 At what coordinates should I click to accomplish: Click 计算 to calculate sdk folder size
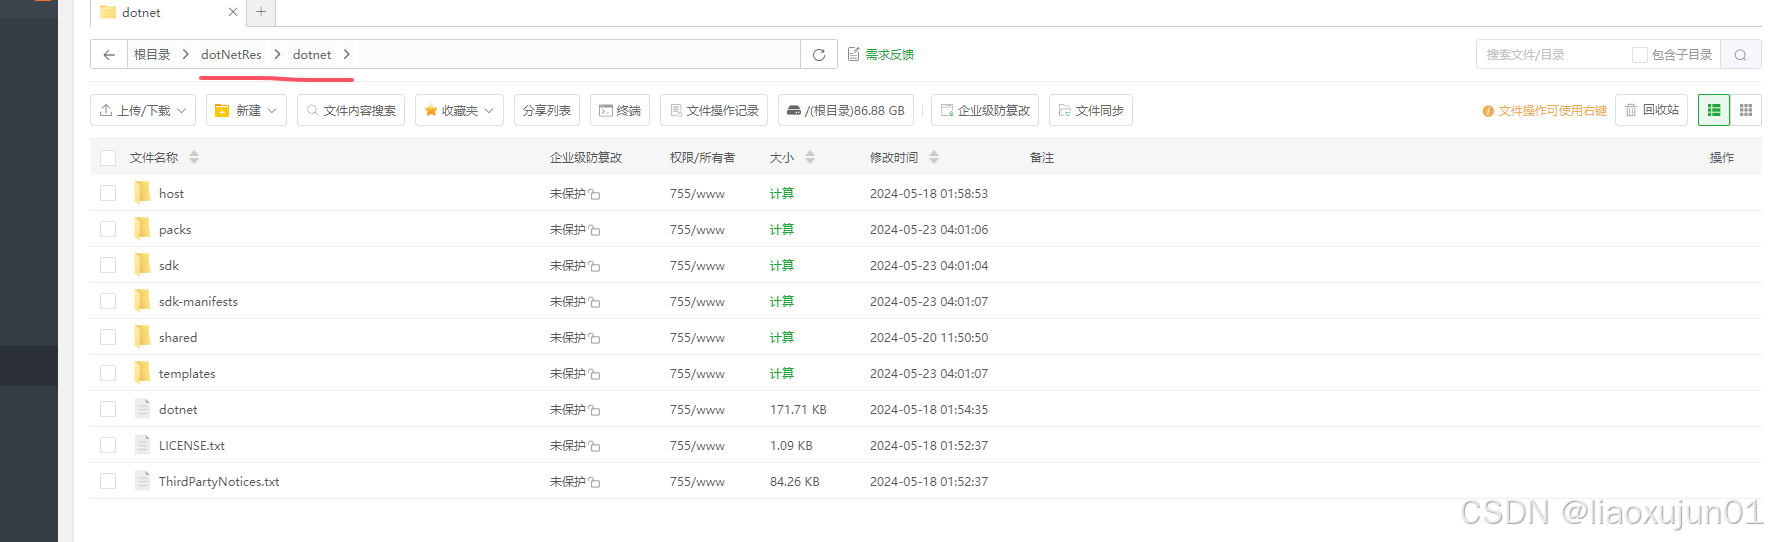781,266
